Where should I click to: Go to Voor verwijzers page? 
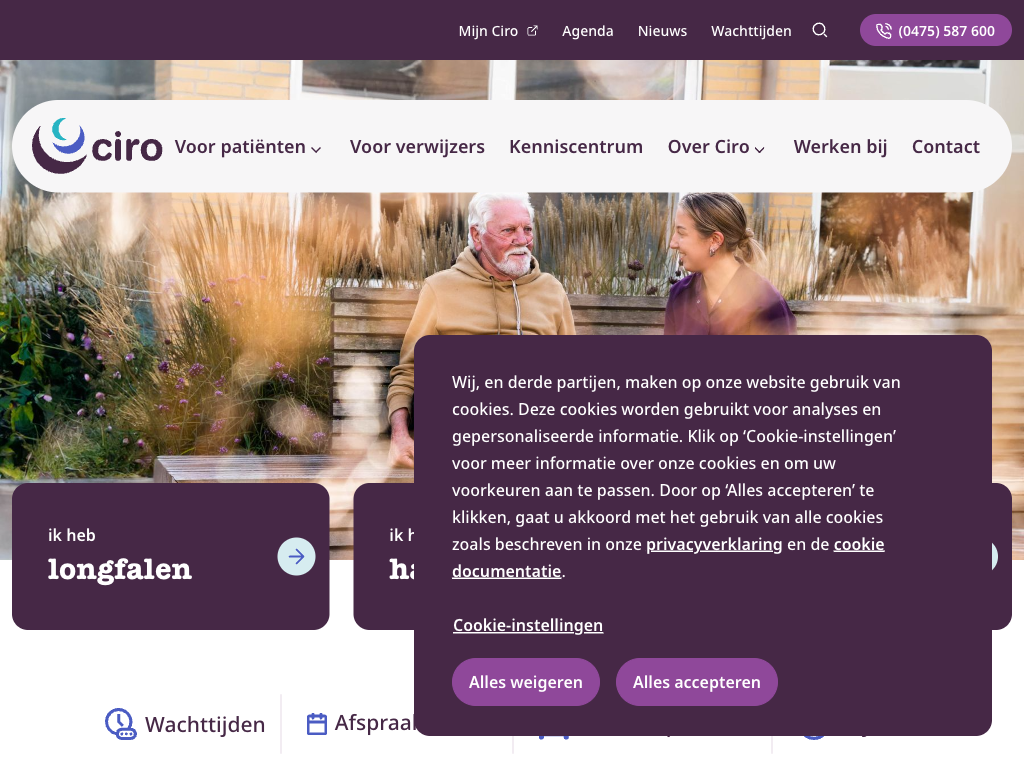click(417, 147)
